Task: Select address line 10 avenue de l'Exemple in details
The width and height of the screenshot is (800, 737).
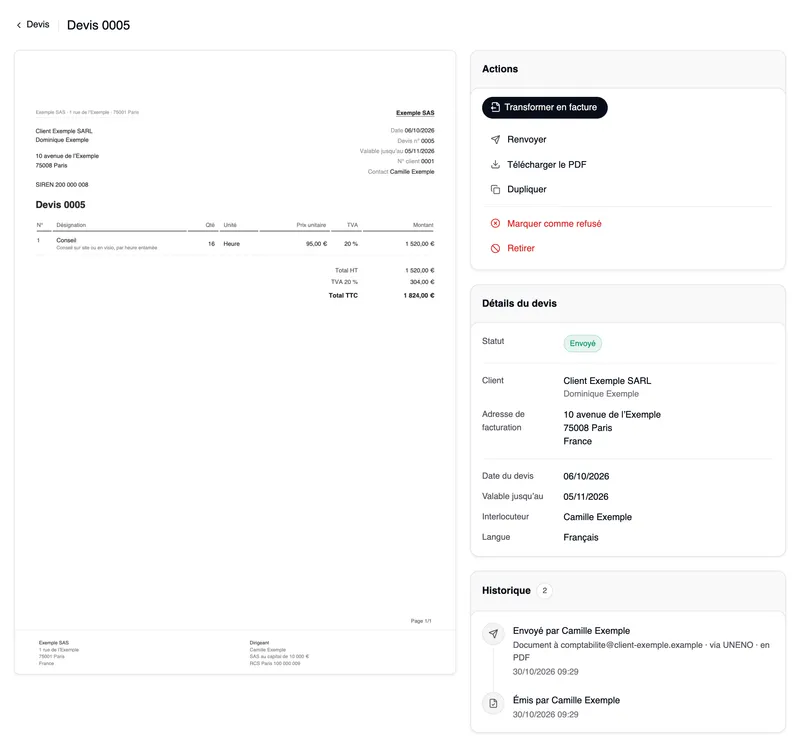Action: [x=612, y=415]
